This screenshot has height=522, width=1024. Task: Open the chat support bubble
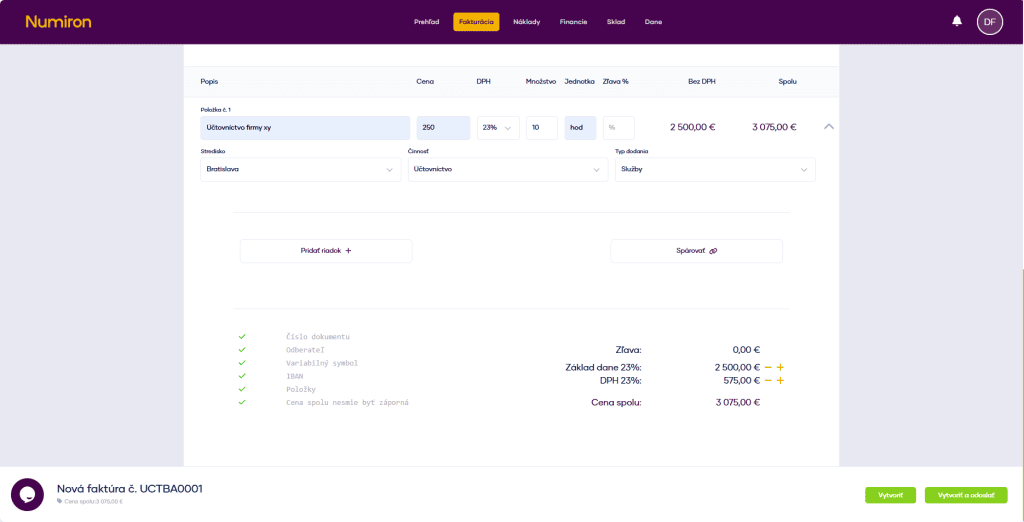pos(27,494)
